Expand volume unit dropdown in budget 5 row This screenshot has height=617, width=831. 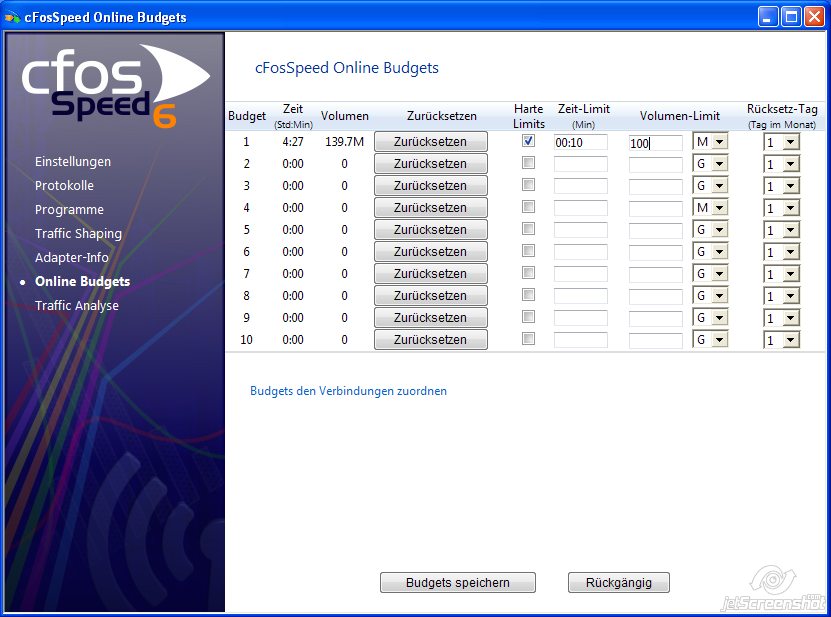[x=710, y=230]
